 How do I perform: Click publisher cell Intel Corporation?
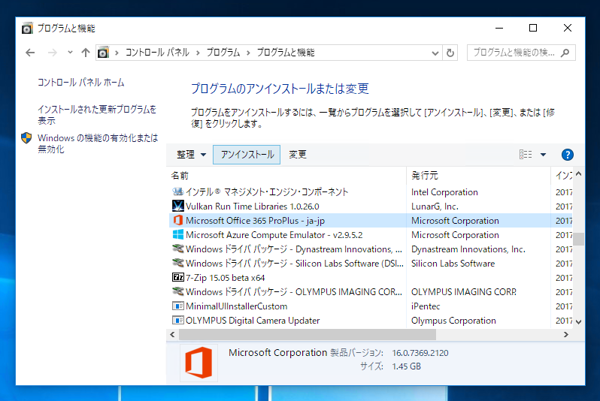click(445, 192)
